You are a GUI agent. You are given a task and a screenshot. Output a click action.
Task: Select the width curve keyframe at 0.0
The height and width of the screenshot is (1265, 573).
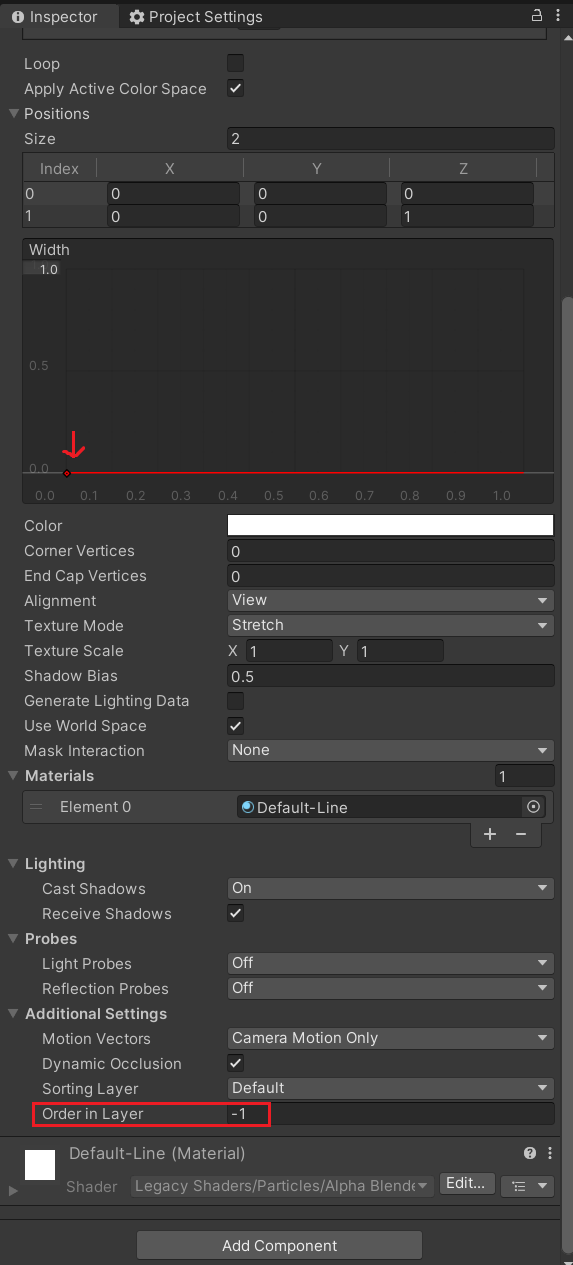67,473
